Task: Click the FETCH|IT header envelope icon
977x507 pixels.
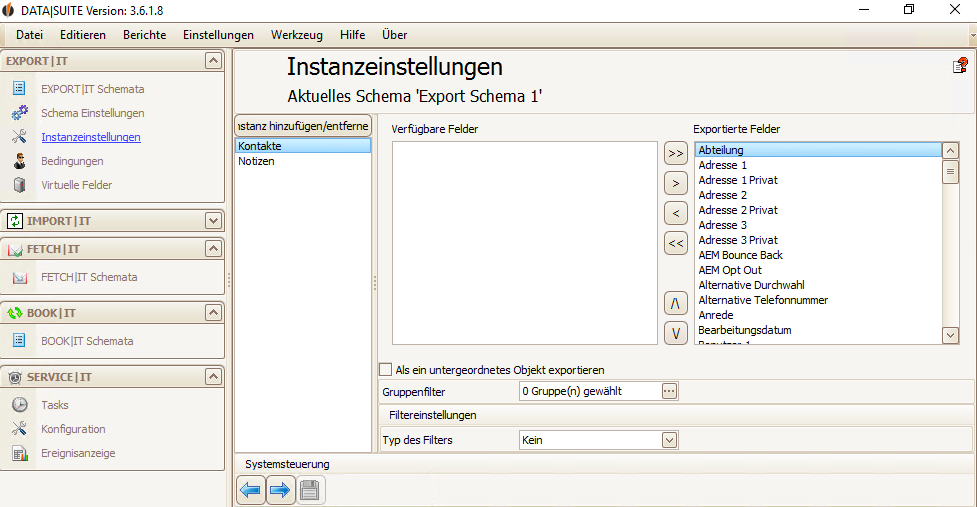Action: [x=15, y=249]
